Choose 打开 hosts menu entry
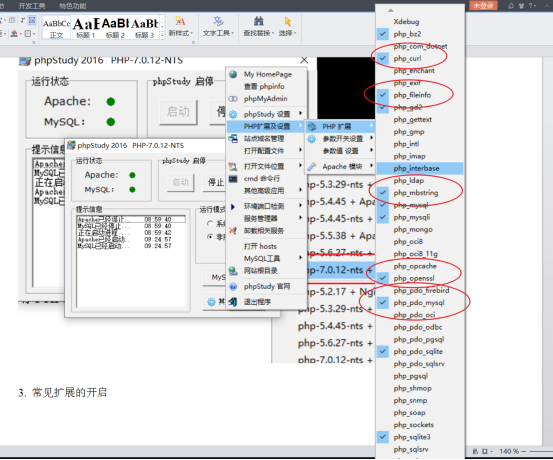 (x=260, y=246)
